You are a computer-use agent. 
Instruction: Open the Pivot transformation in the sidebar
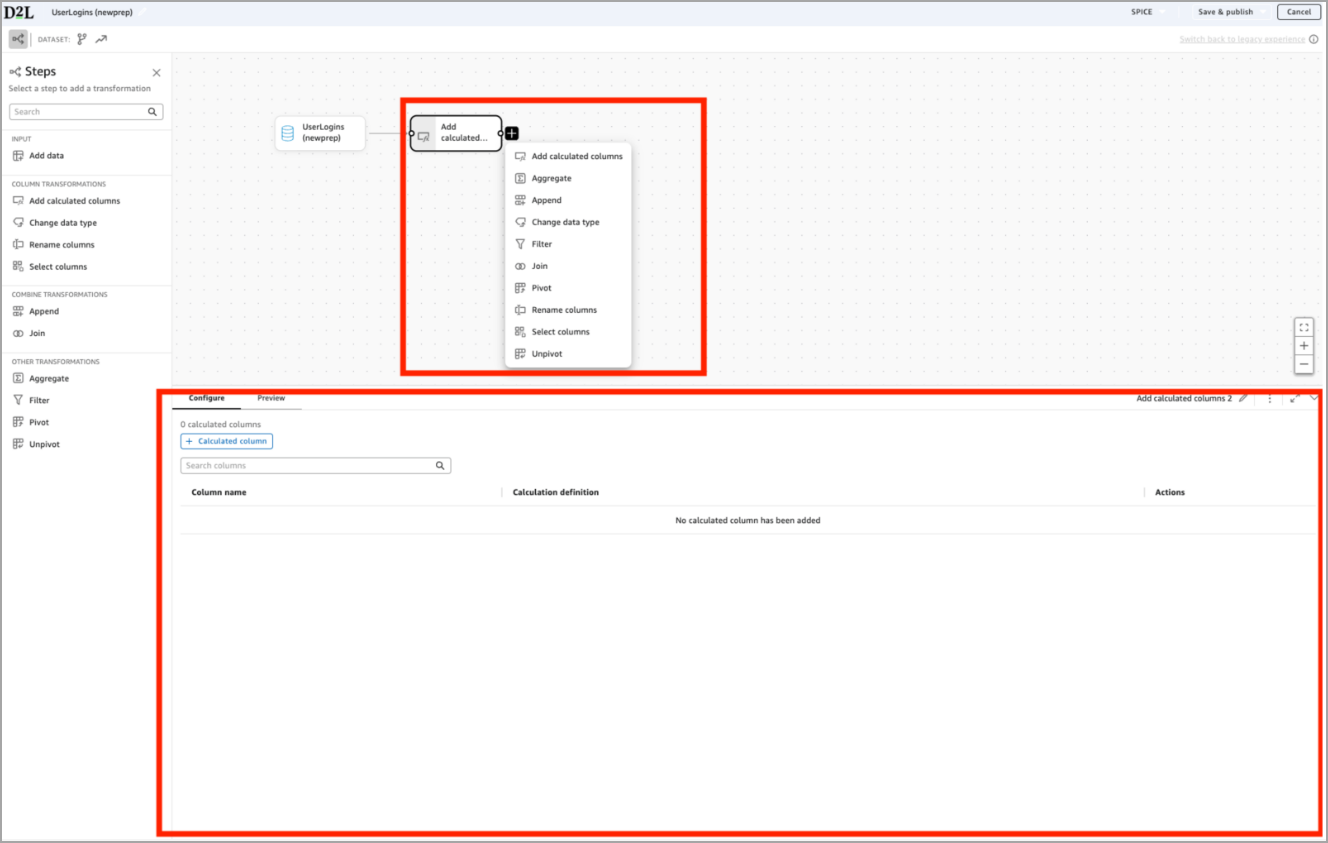point(39,421)
